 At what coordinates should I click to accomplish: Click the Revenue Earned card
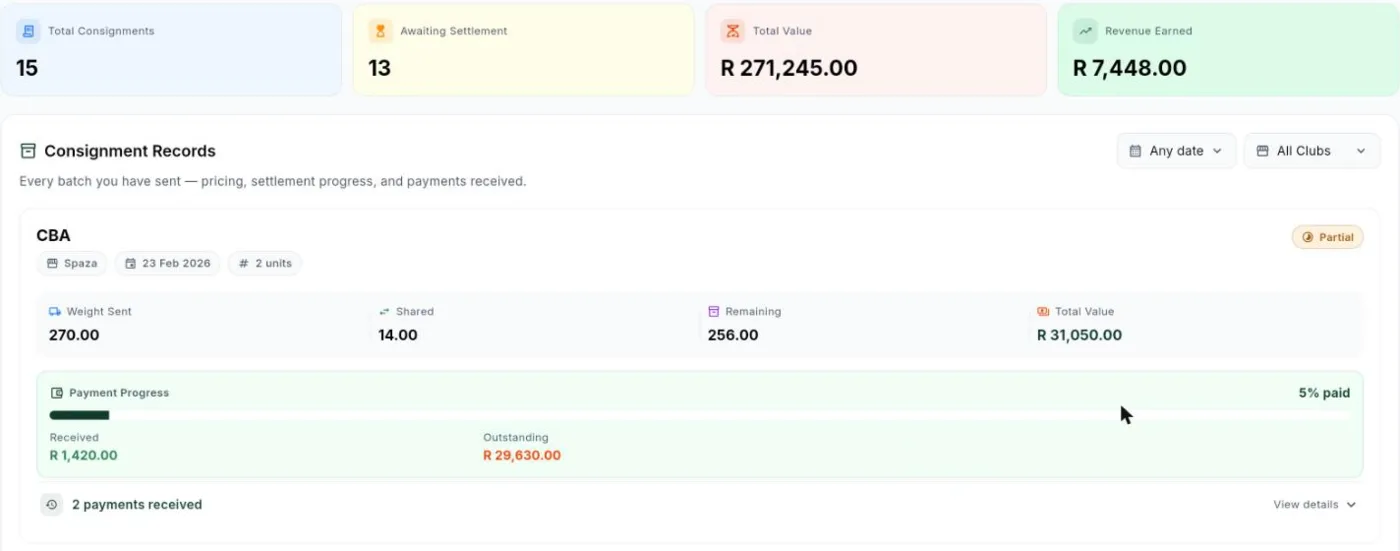tap(1228, 50)
